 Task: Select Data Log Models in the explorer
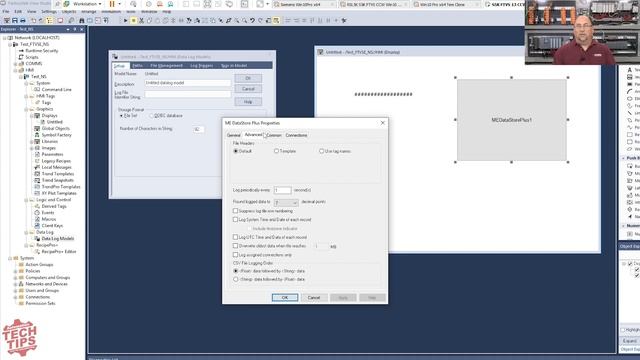point(58,238)
